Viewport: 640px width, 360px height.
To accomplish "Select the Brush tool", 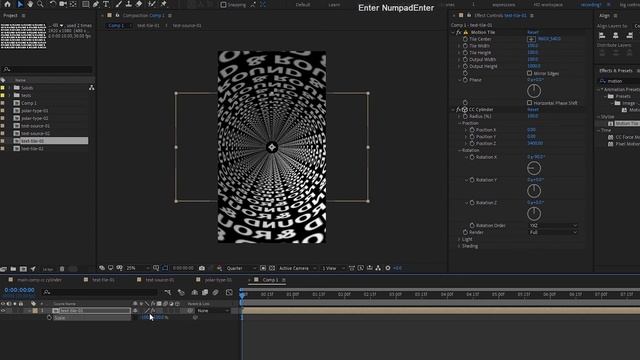I will tap(118, 4).
